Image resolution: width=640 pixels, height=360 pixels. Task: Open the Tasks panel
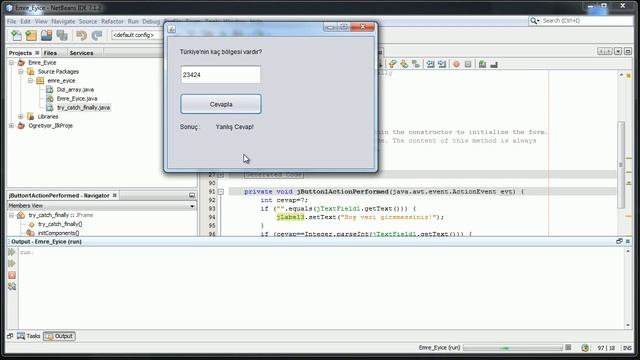29,336
